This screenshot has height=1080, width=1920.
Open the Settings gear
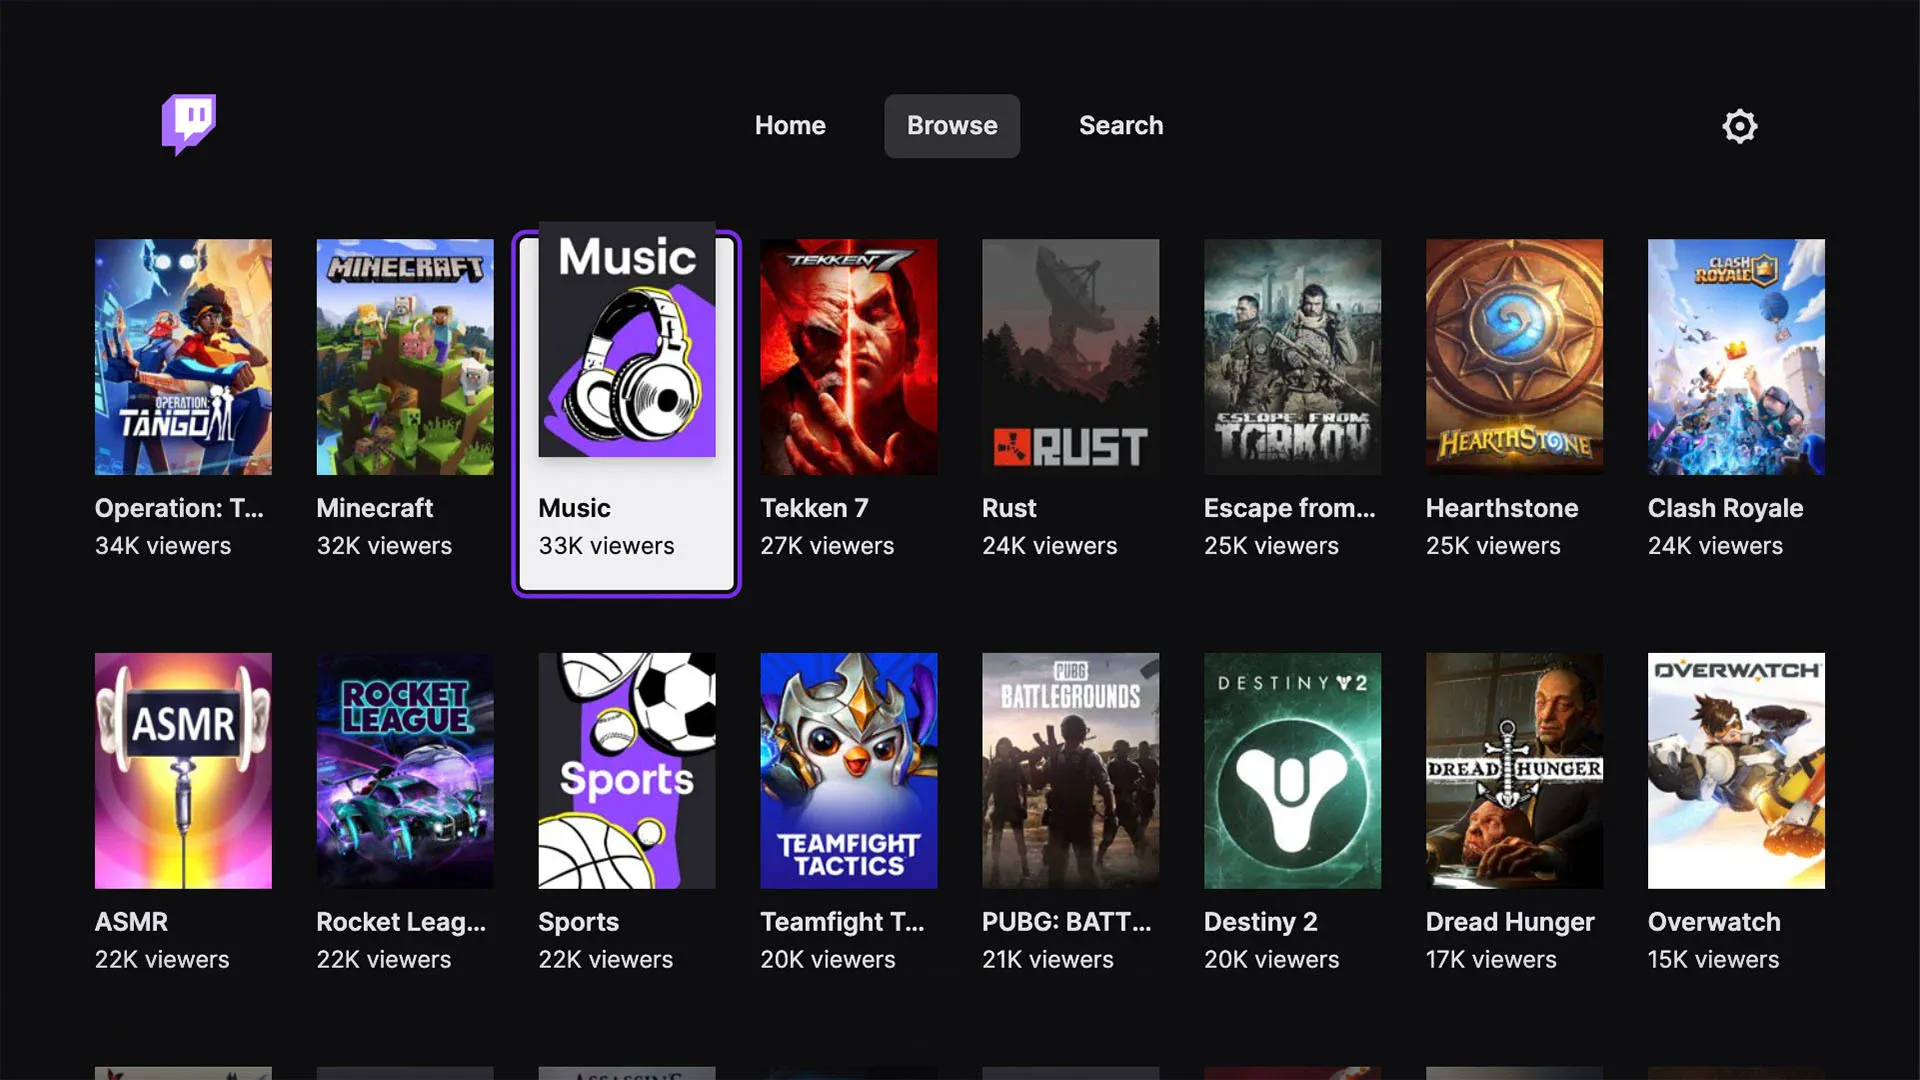[x=1739, y=126]
